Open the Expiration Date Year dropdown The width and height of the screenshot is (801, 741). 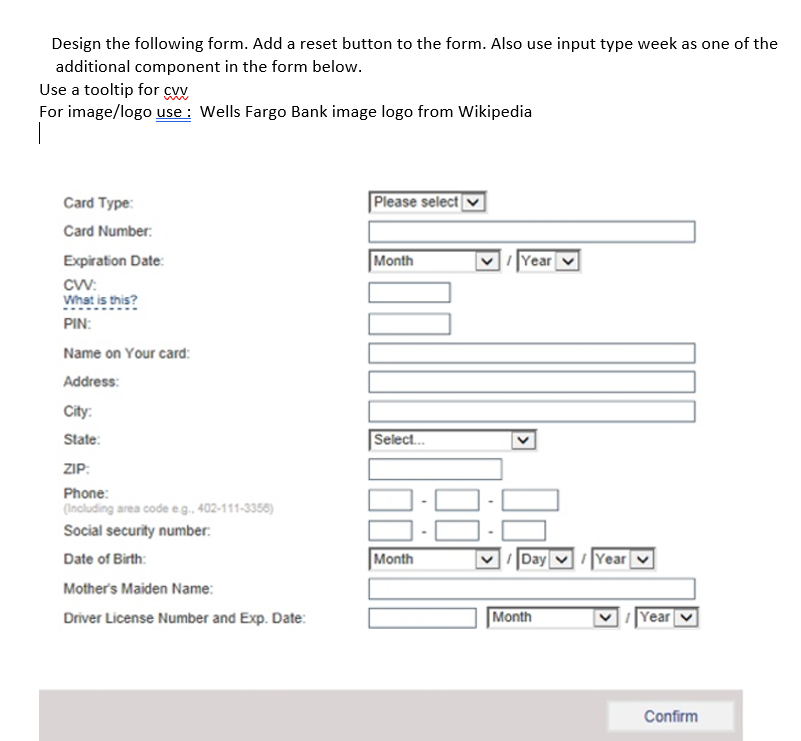click(x=547, y=260)
